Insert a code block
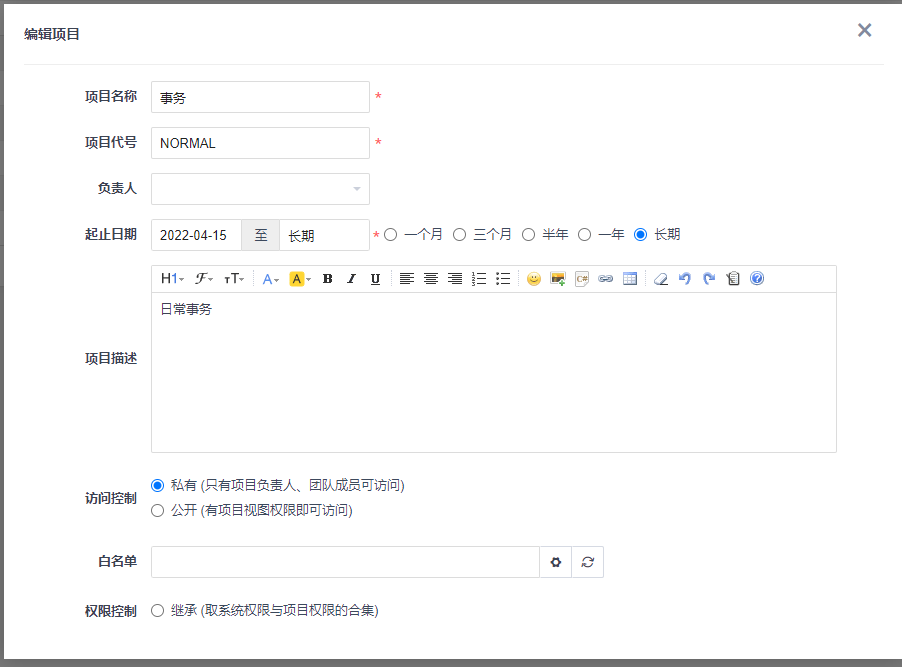Screen dimensions: 902x667 pos(582,279)
